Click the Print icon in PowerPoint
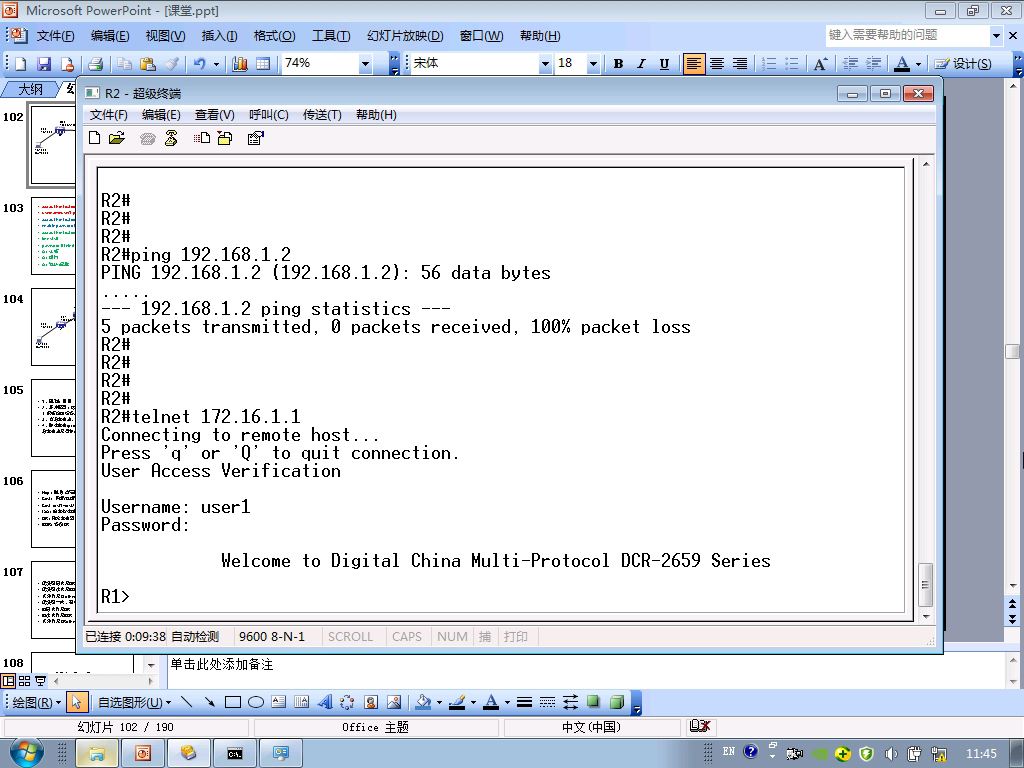 coord(96,63)
